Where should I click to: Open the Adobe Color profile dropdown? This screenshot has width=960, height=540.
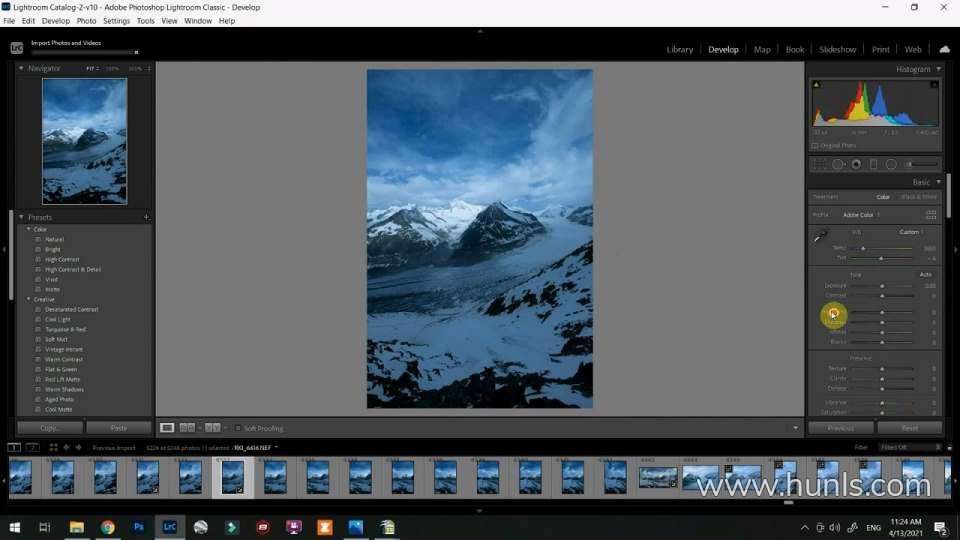point(861,215)
